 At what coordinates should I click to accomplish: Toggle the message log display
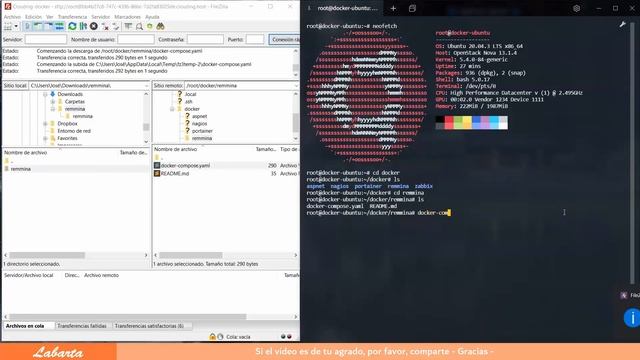point(27,27)
